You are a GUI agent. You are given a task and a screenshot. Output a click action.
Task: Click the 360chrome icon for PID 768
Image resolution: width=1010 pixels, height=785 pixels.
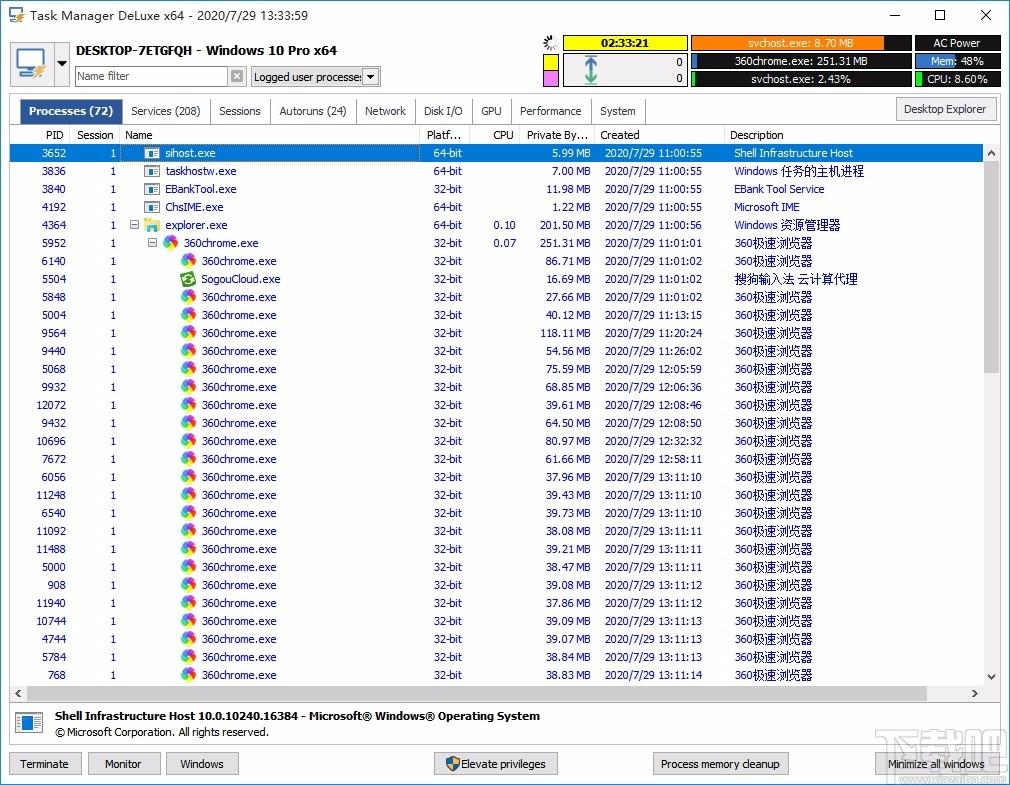[189, 675]
